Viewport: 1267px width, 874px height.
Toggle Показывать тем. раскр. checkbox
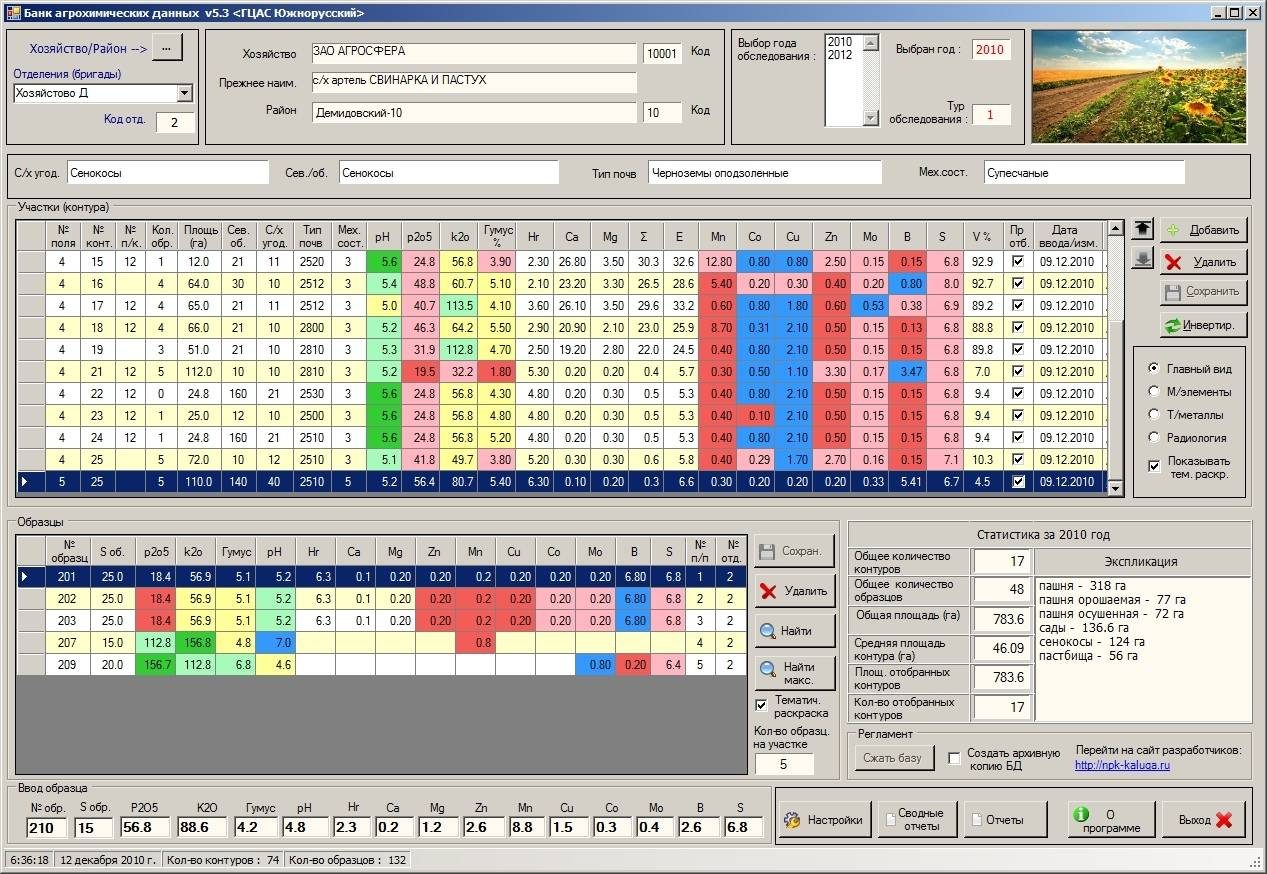pos(1155,464)
